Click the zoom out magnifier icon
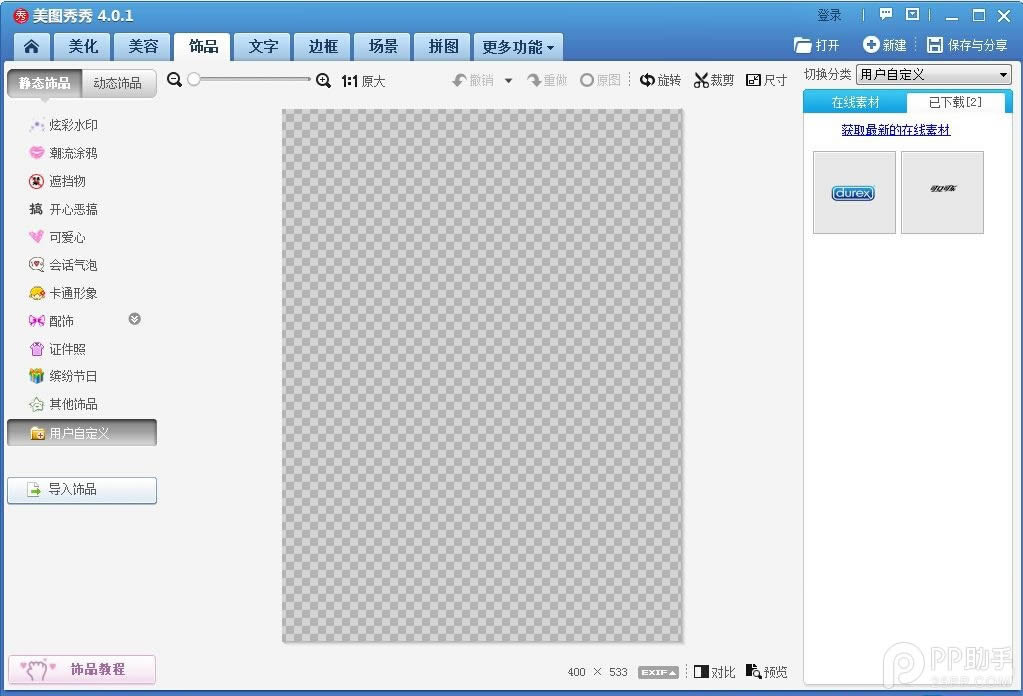The height and width of the screenshot is (696, 1023). (174, 80)
